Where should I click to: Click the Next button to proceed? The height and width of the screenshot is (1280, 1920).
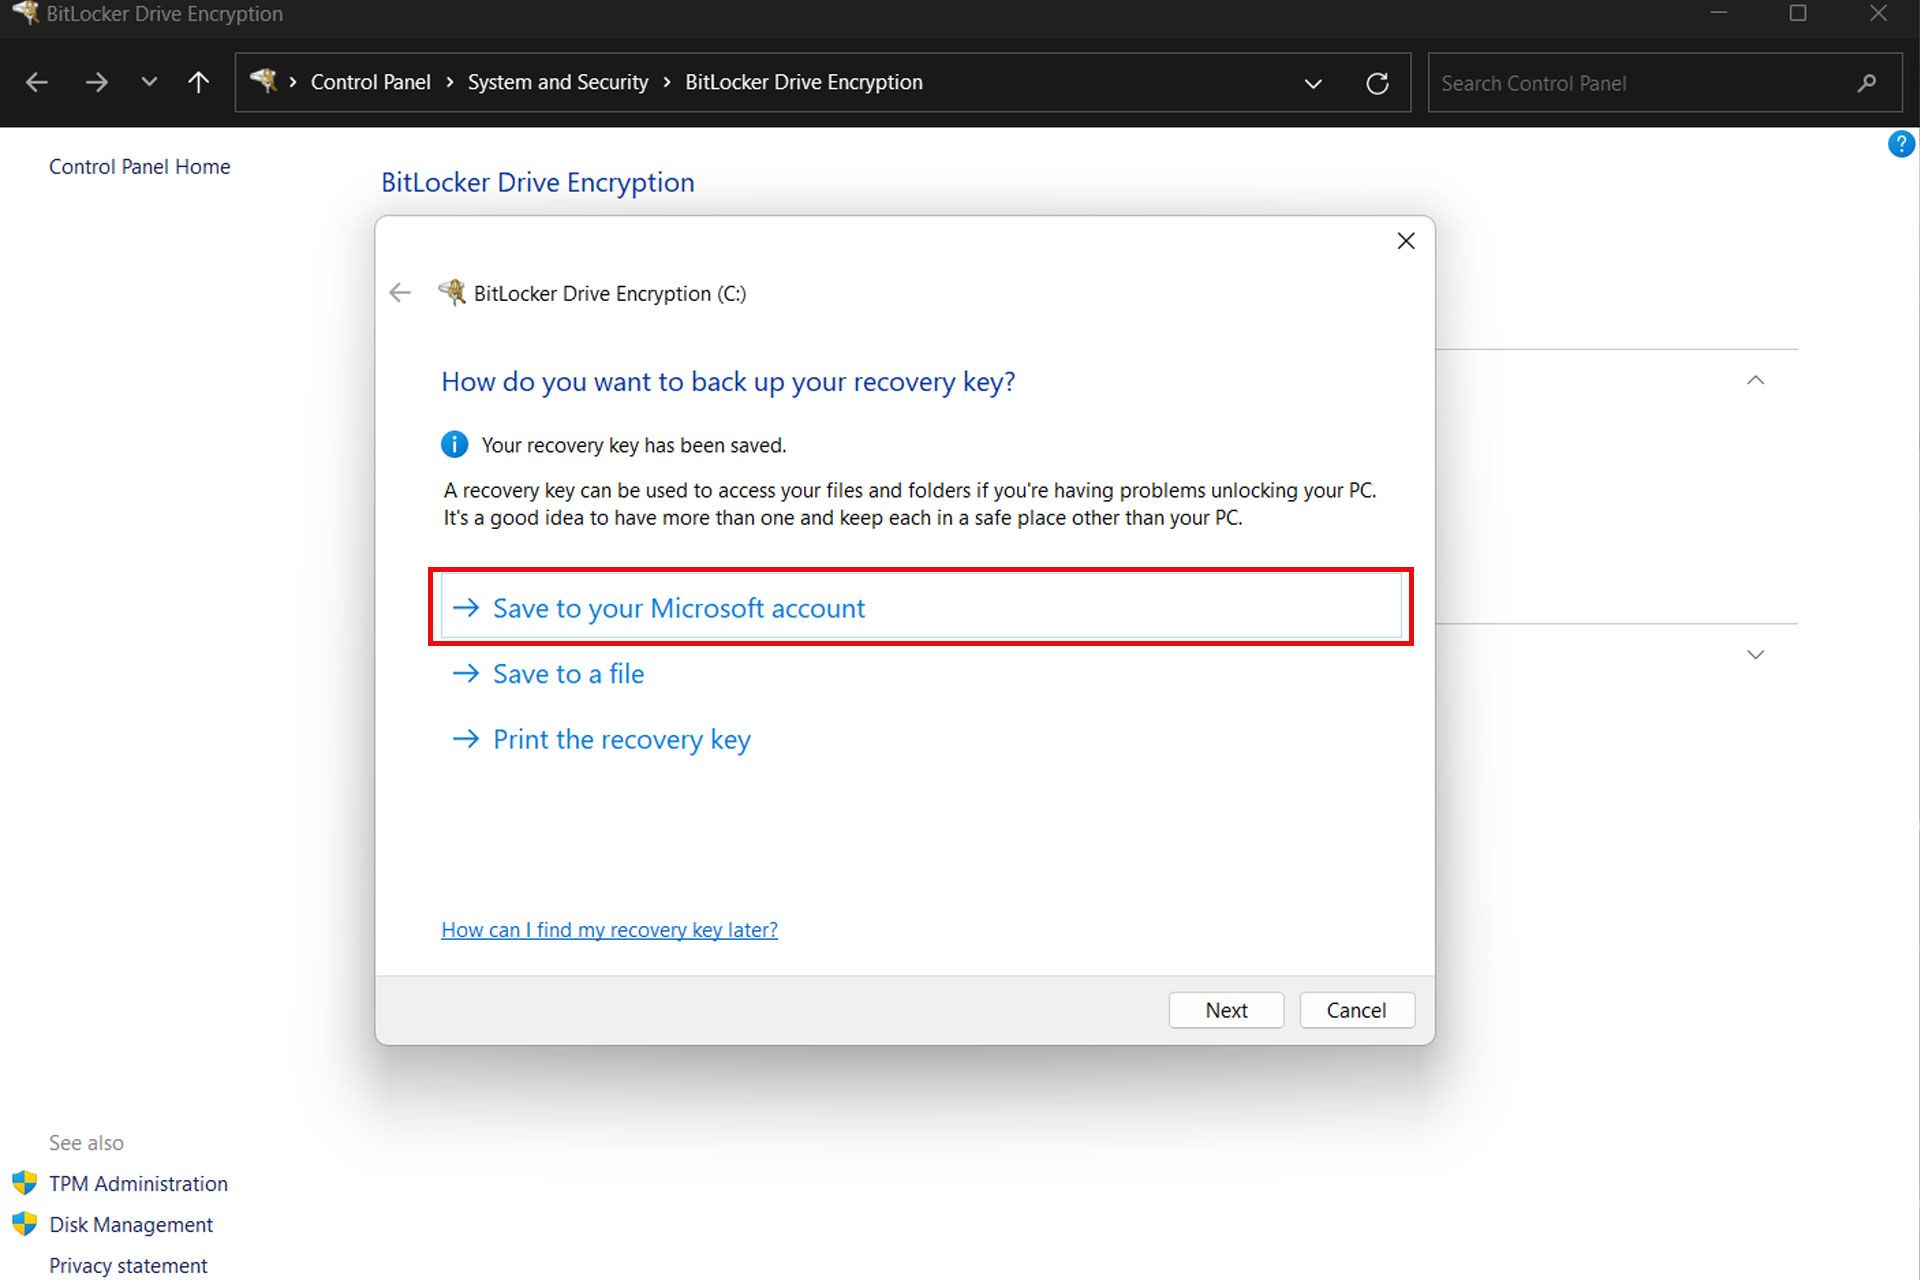[1224, 1010]
